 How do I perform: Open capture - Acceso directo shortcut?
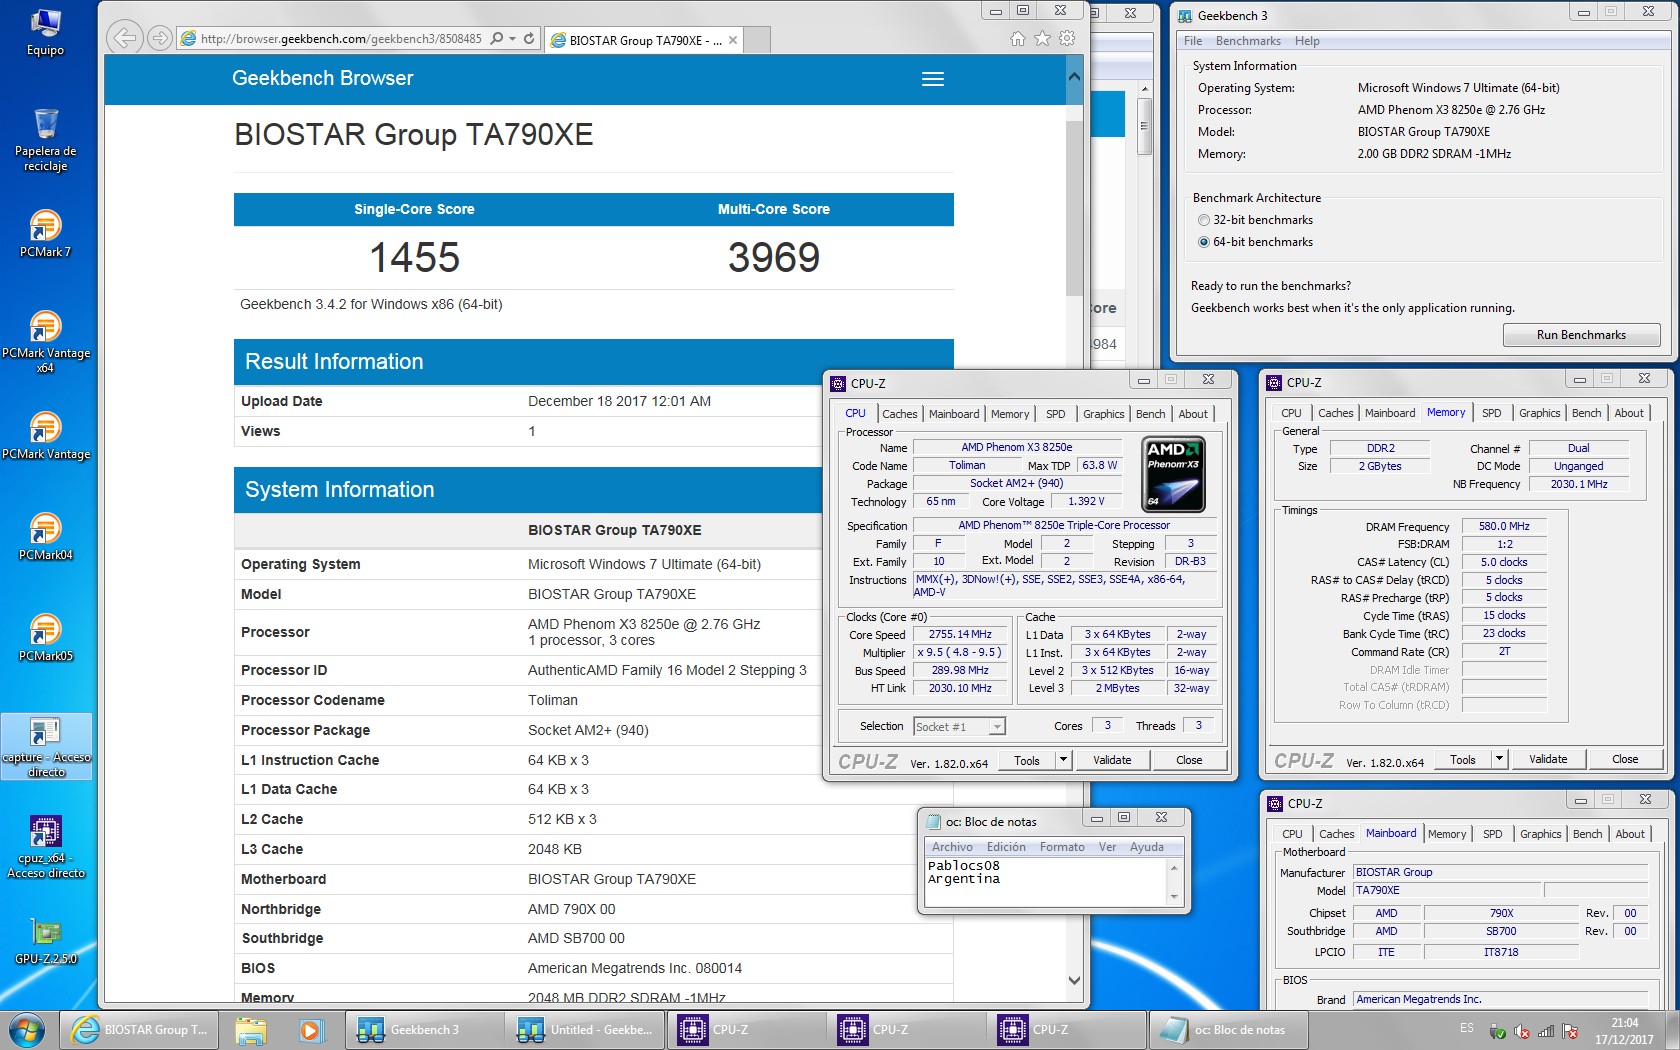point(46,747)
